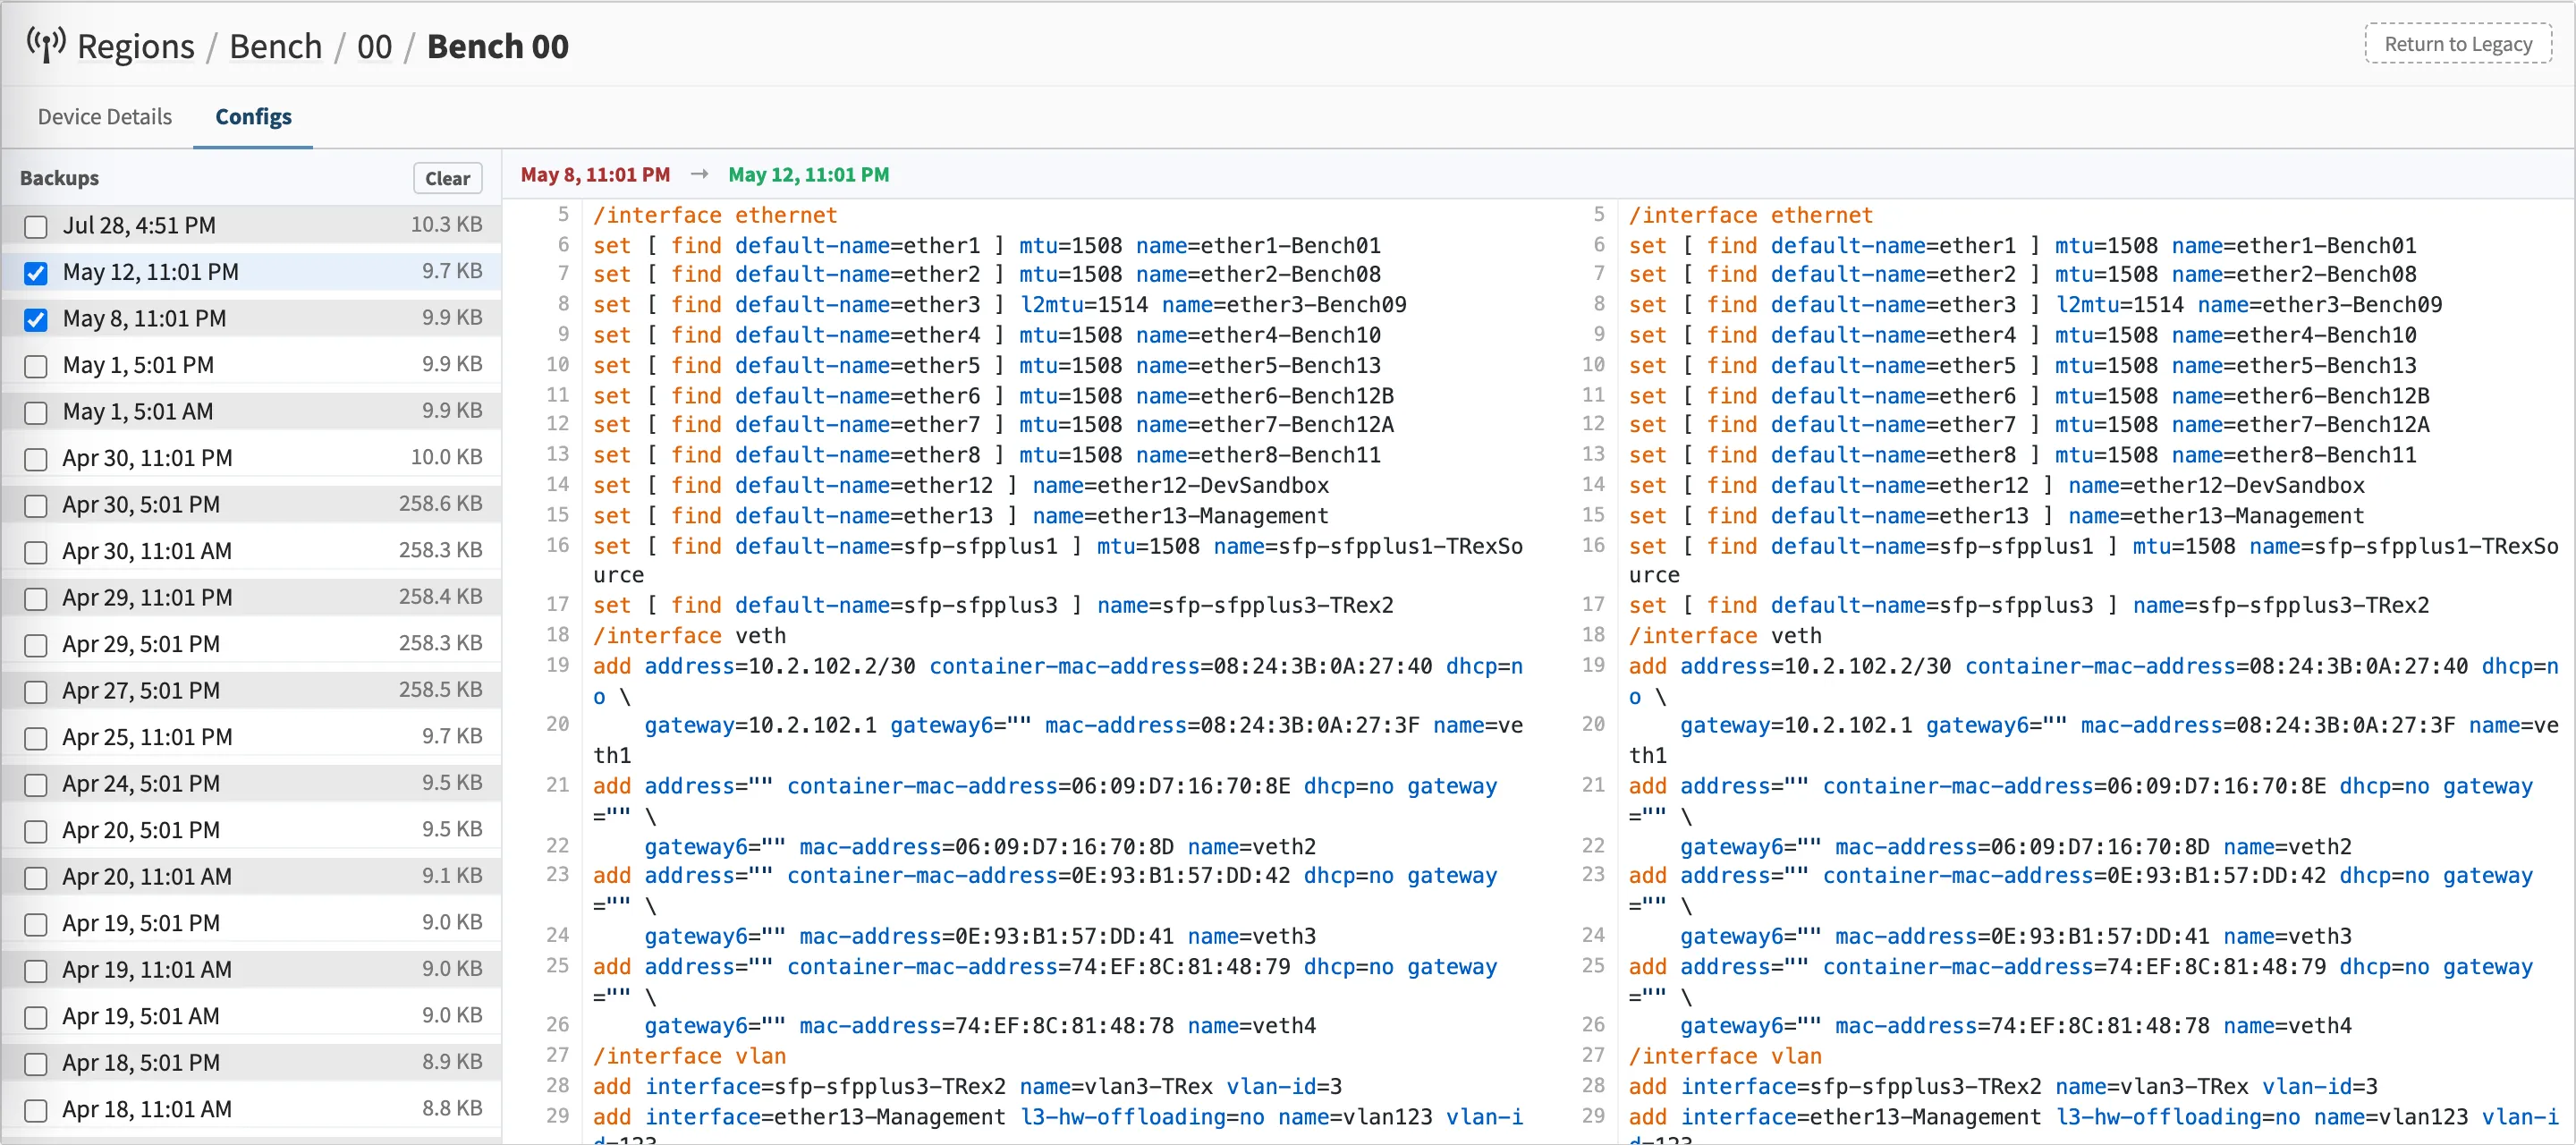Click left pane 'name=vlan3-TRex' on line 28
This screenshot has width=2576, height=1145.
point(1116,1086)
